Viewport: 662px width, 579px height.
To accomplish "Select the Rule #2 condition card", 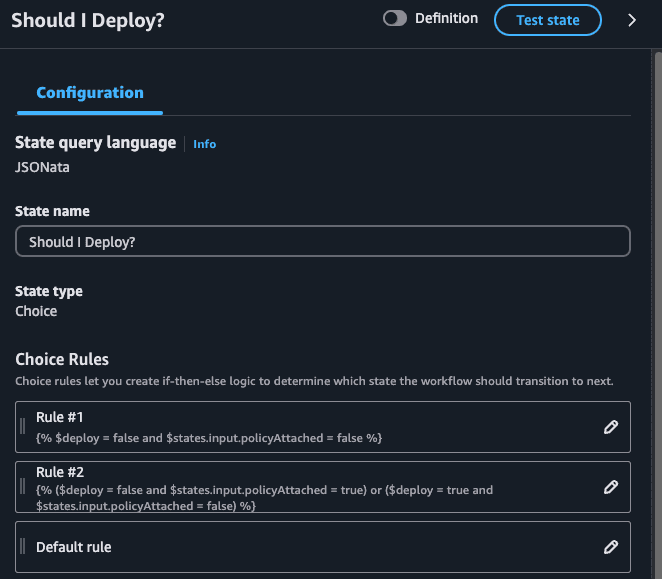I will 323,487.
